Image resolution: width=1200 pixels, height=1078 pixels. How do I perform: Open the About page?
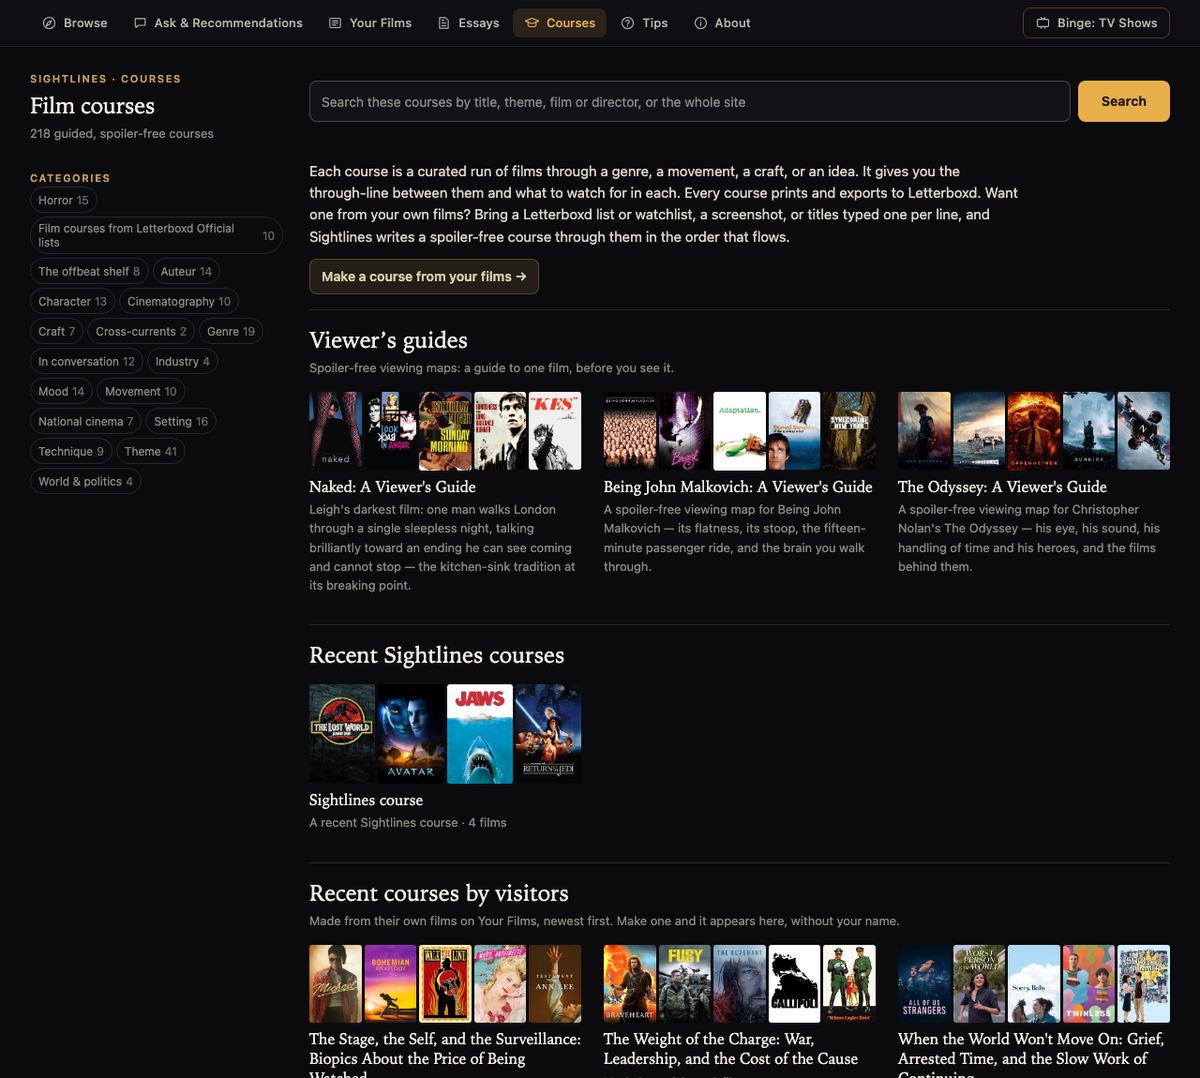click(x=722, y=23)
